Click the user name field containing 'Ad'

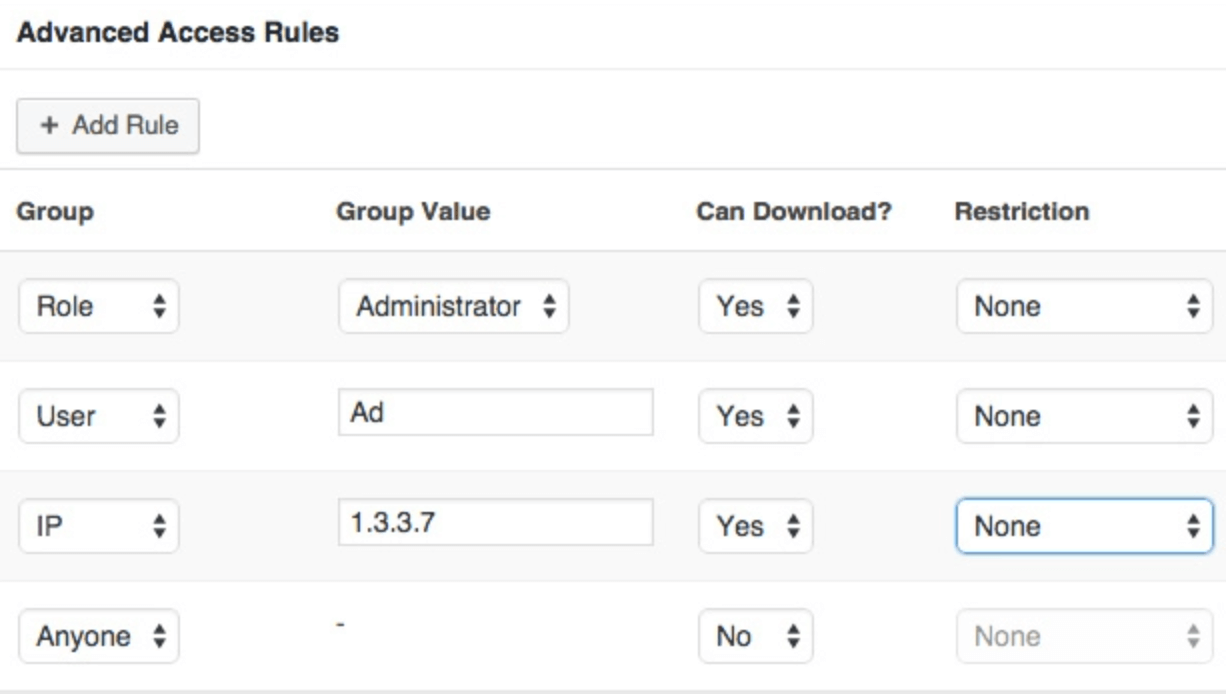[x=495, y=412]
